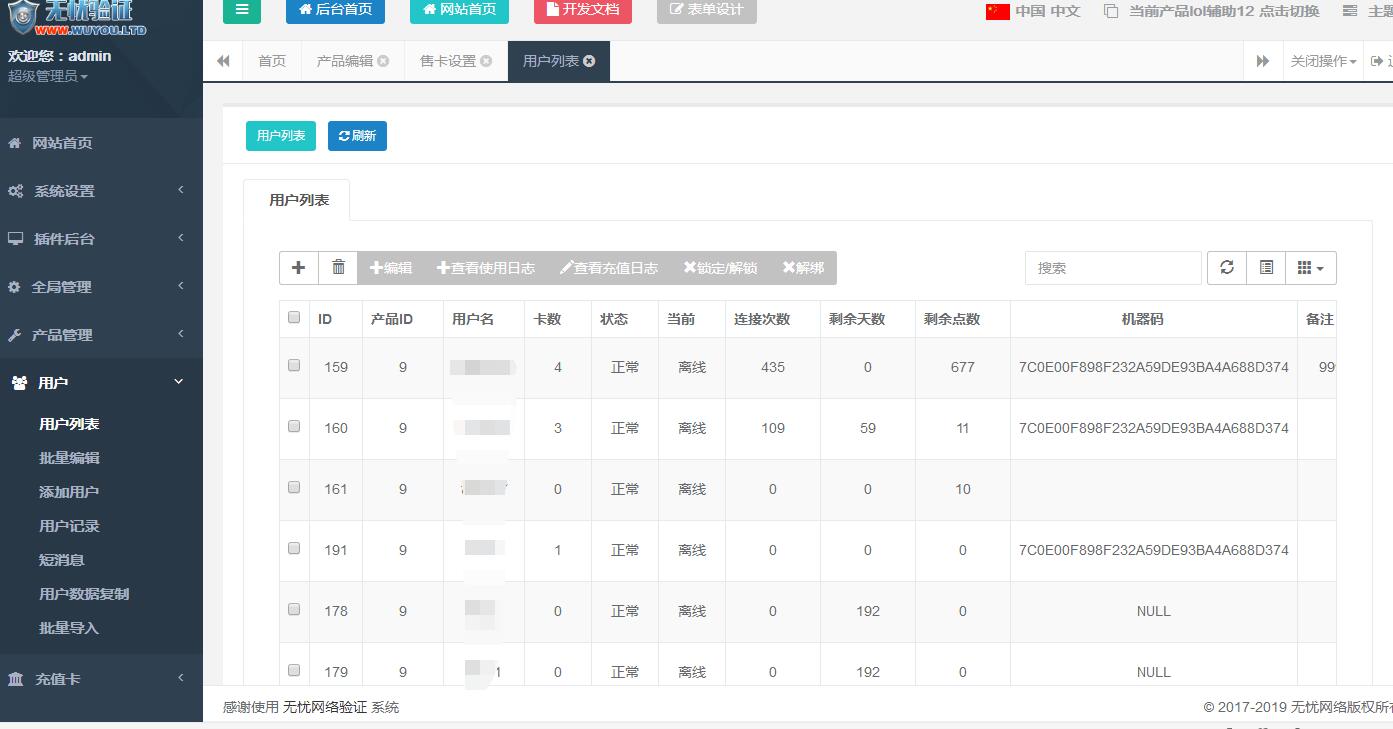Click the blue 刷新 button
Viewport: 1393px width, 729px height.
[x=357, y=136]
